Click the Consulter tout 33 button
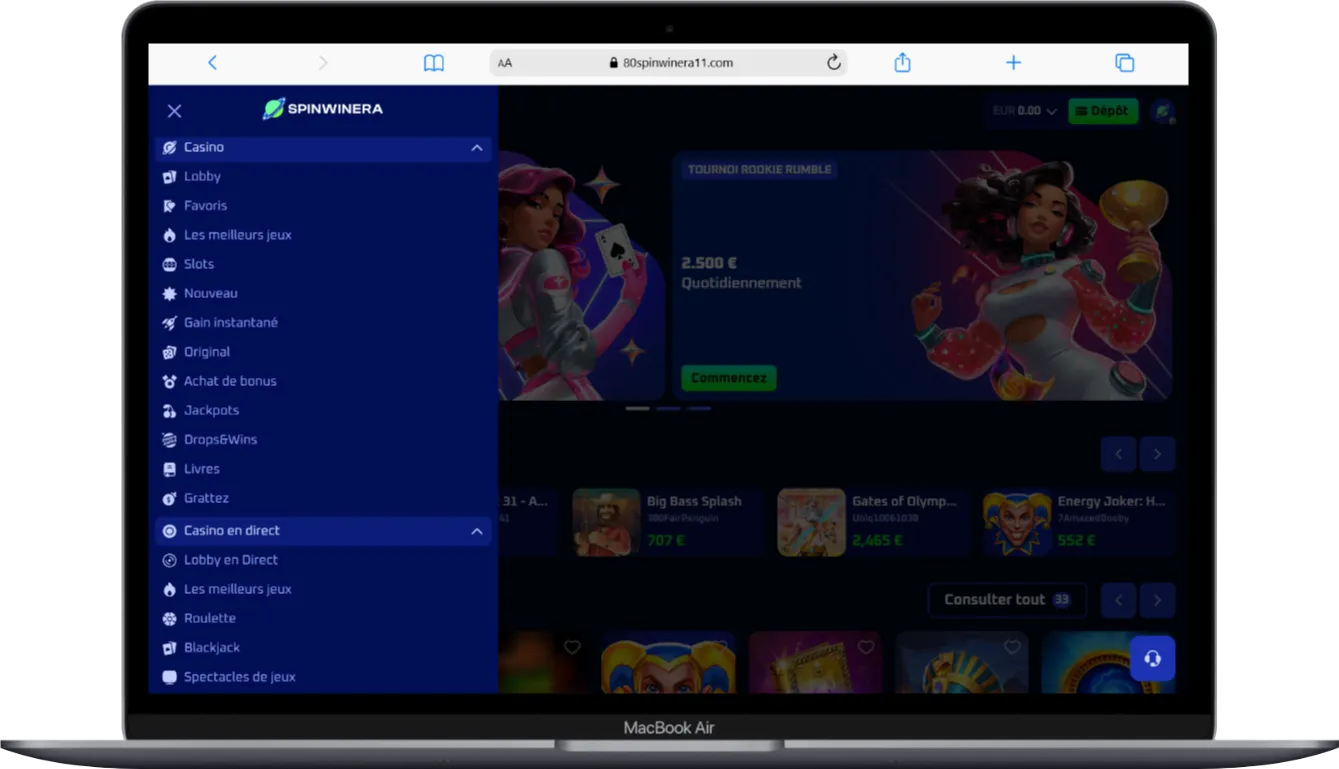1339x769 pixels. [x=1007, y=600]
